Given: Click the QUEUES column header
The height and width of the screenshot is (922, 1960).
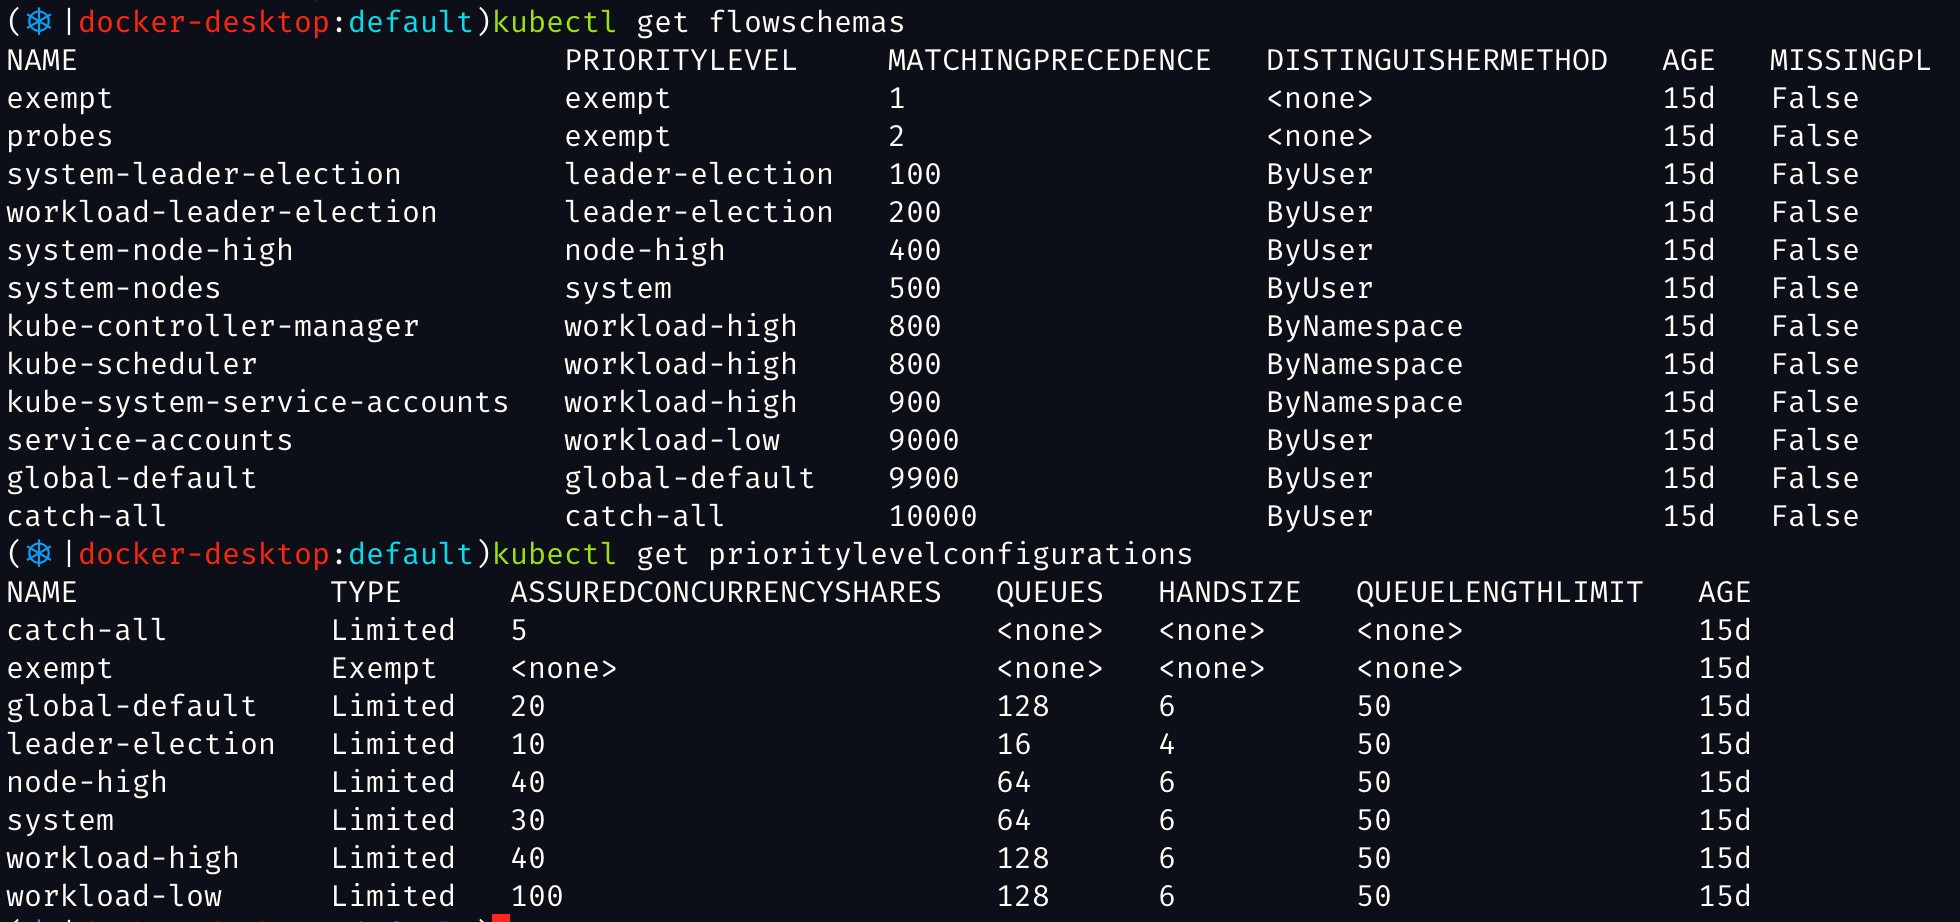Looking at the screenshot, I should point(1050,592).
